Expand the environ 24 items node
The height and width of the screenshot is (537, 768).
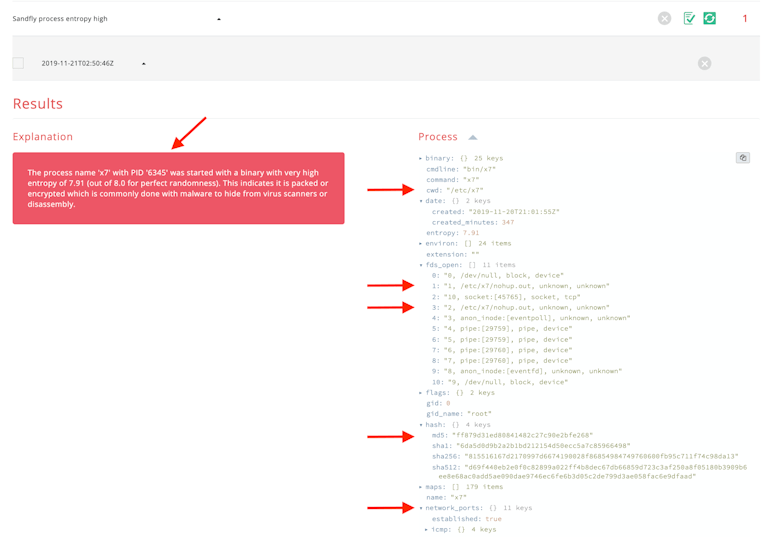click(x=421, y=244)
